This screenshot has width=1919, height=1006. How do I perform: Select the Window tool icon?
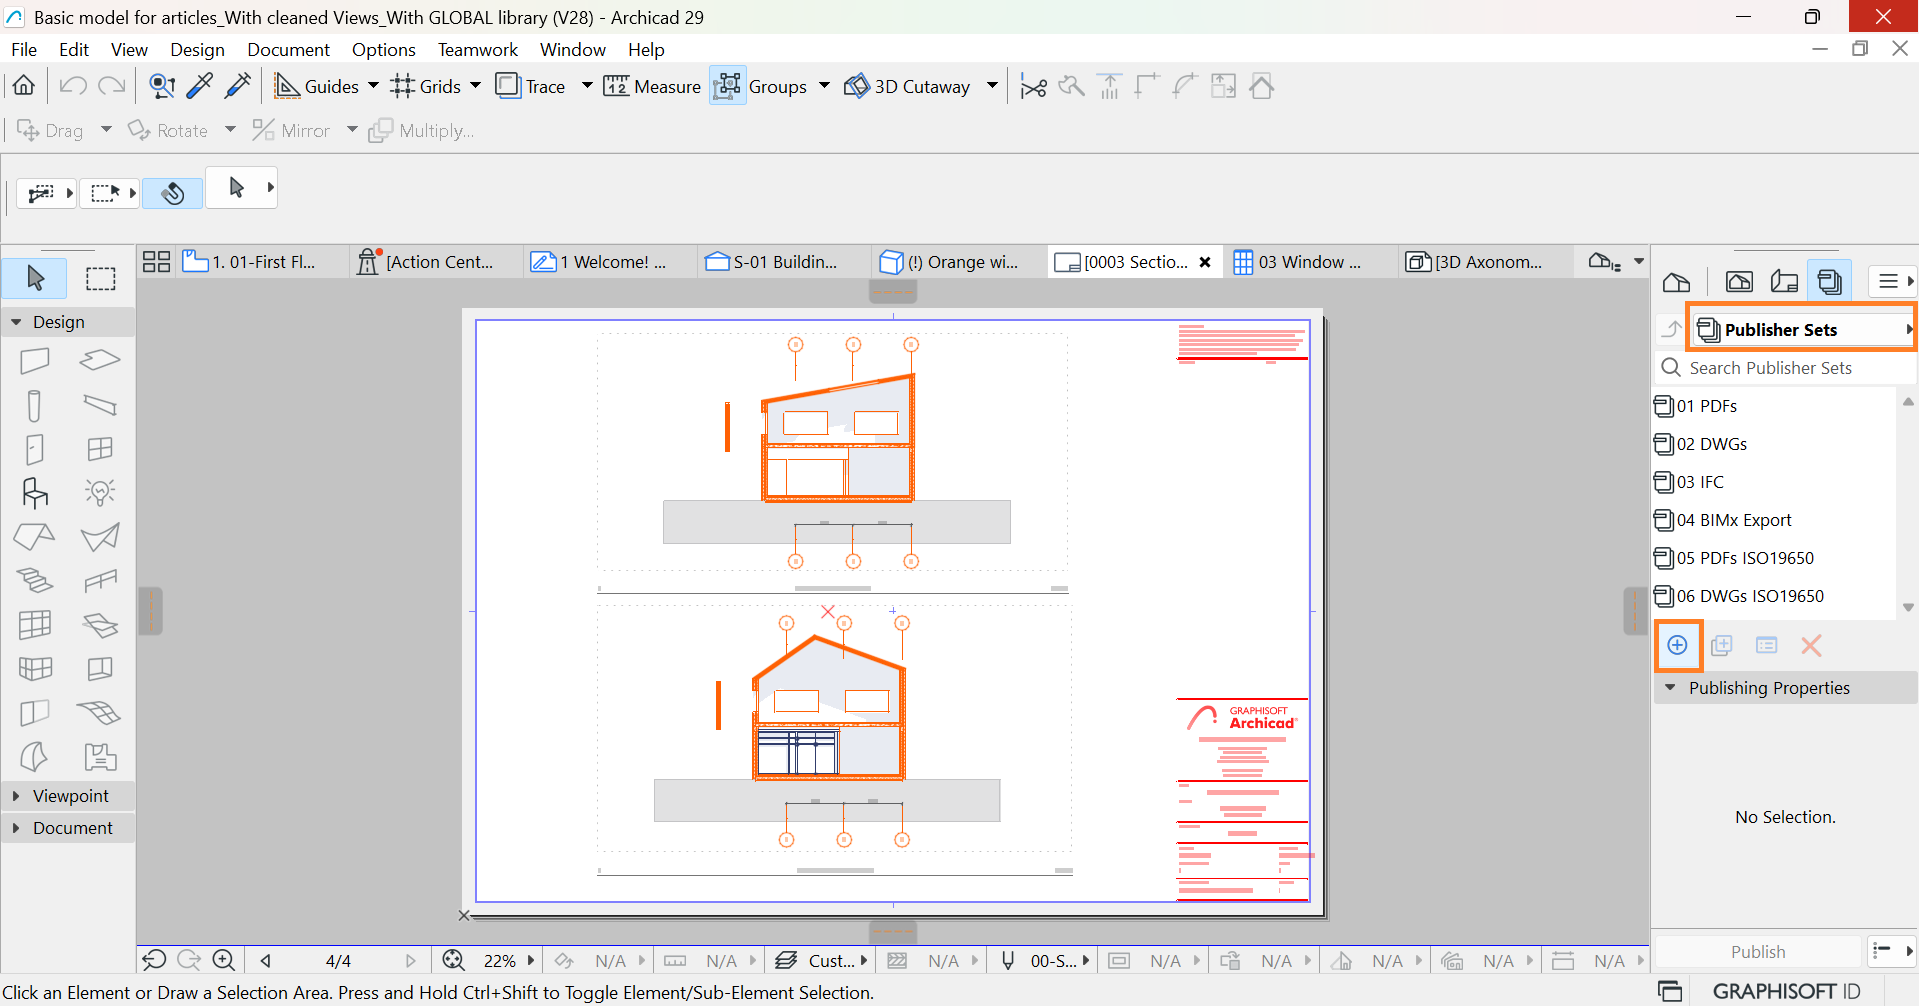coord(100,449)
